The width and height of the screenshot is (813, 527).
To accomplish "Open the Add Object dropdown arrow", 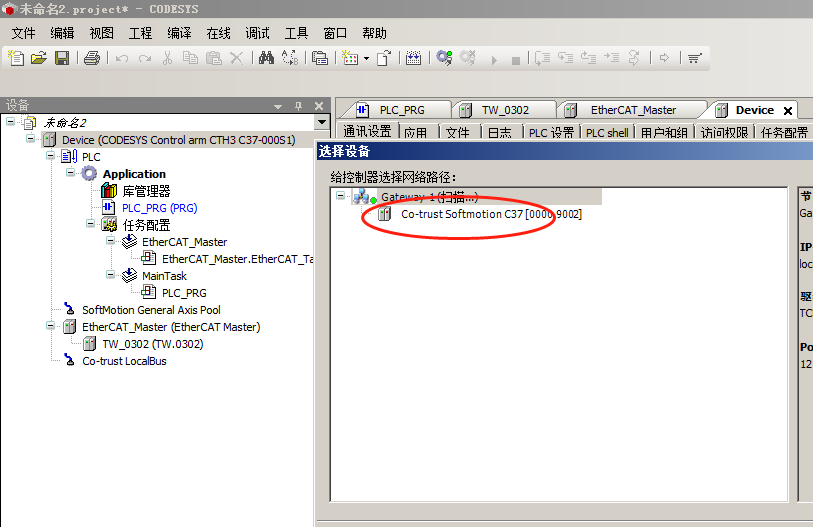I will tap(366, 59).
